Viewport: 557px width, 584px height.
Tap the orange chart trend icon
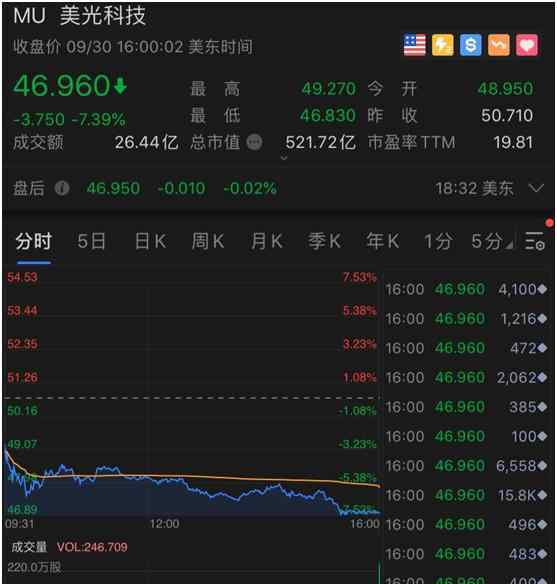499,45
